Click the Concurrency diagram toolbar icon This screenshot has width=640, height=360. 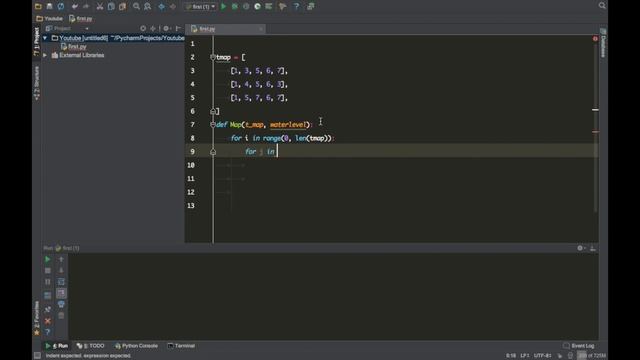[269, 7]
